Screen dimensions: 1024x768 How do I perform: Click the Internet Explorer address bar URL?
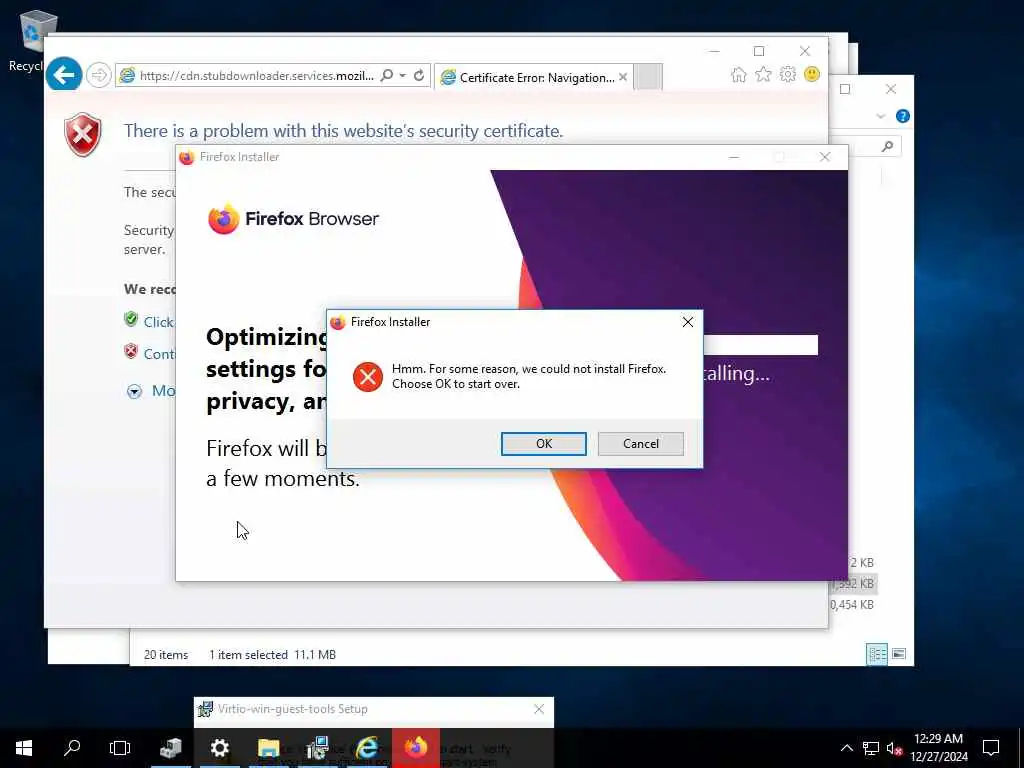point(256,76)
